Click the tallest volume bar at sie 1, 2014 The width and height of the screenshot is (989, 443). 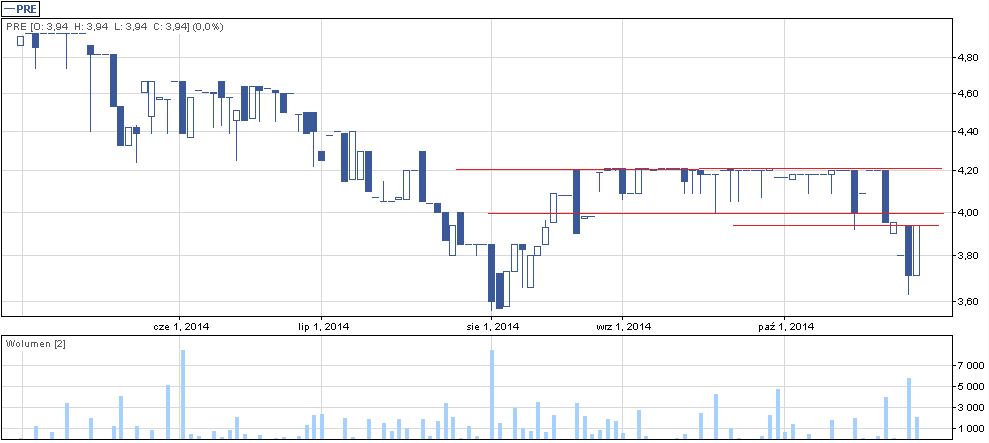point(491,394)
